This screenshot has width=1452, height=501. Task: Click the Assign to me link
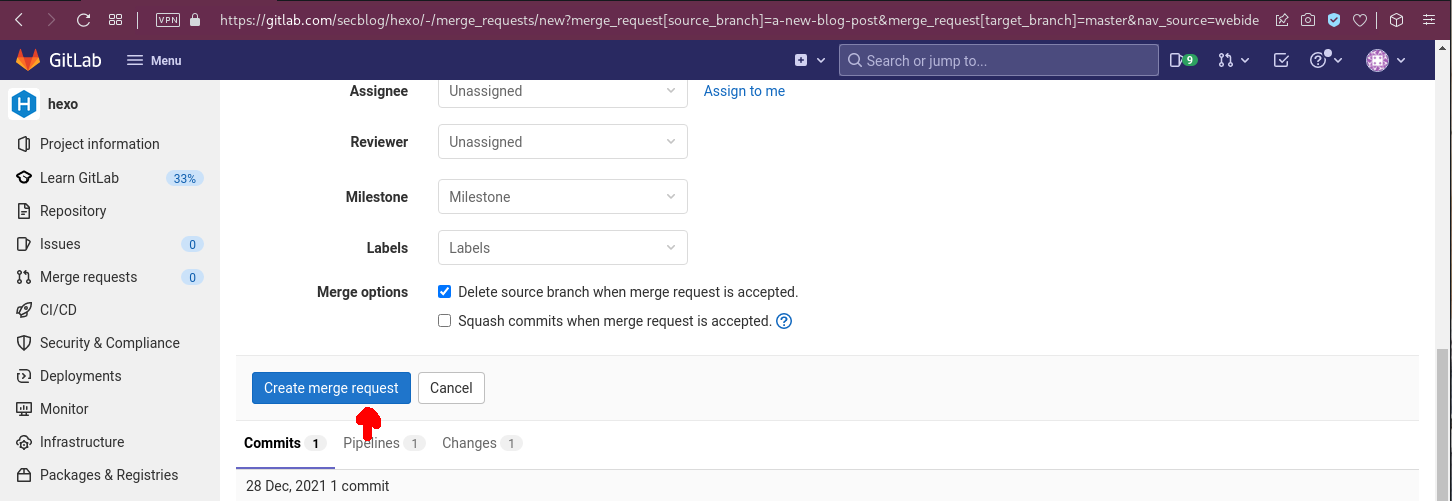click(744, 91)
